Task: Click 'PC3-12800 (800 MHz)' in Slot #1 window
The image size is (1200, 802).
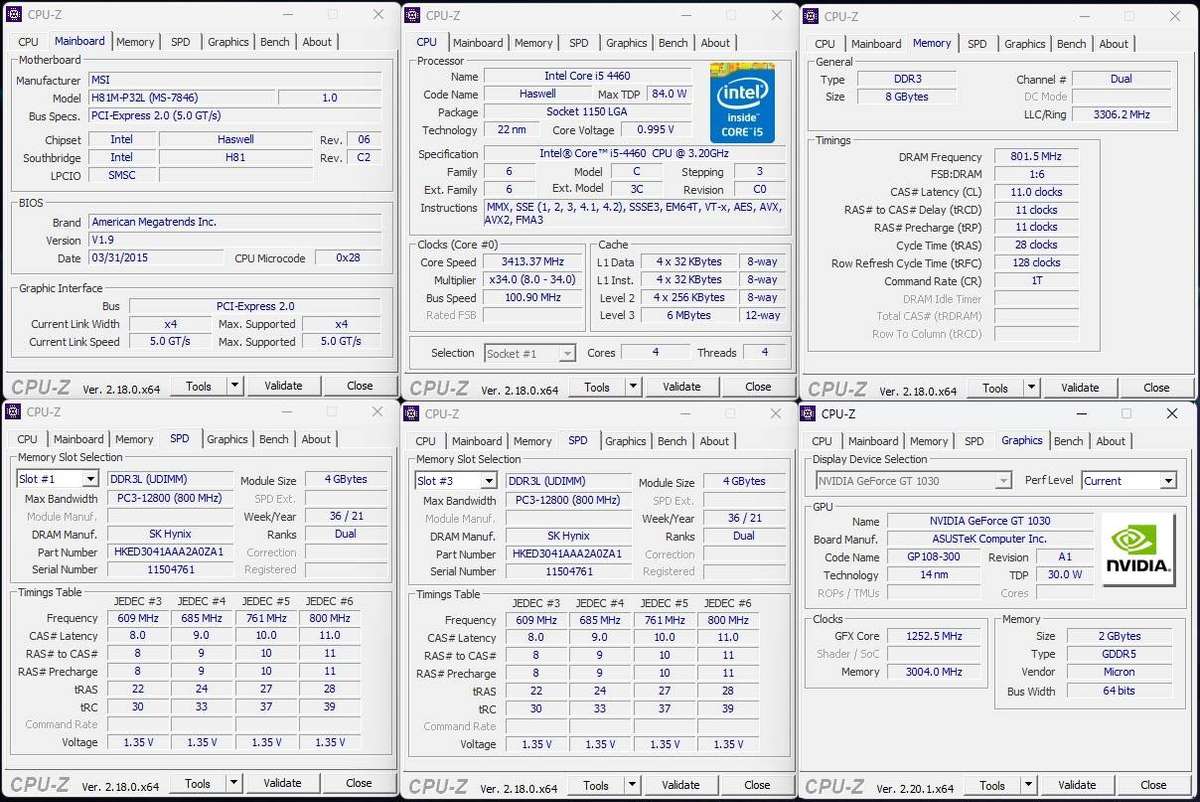Action: tap(170, 499)
